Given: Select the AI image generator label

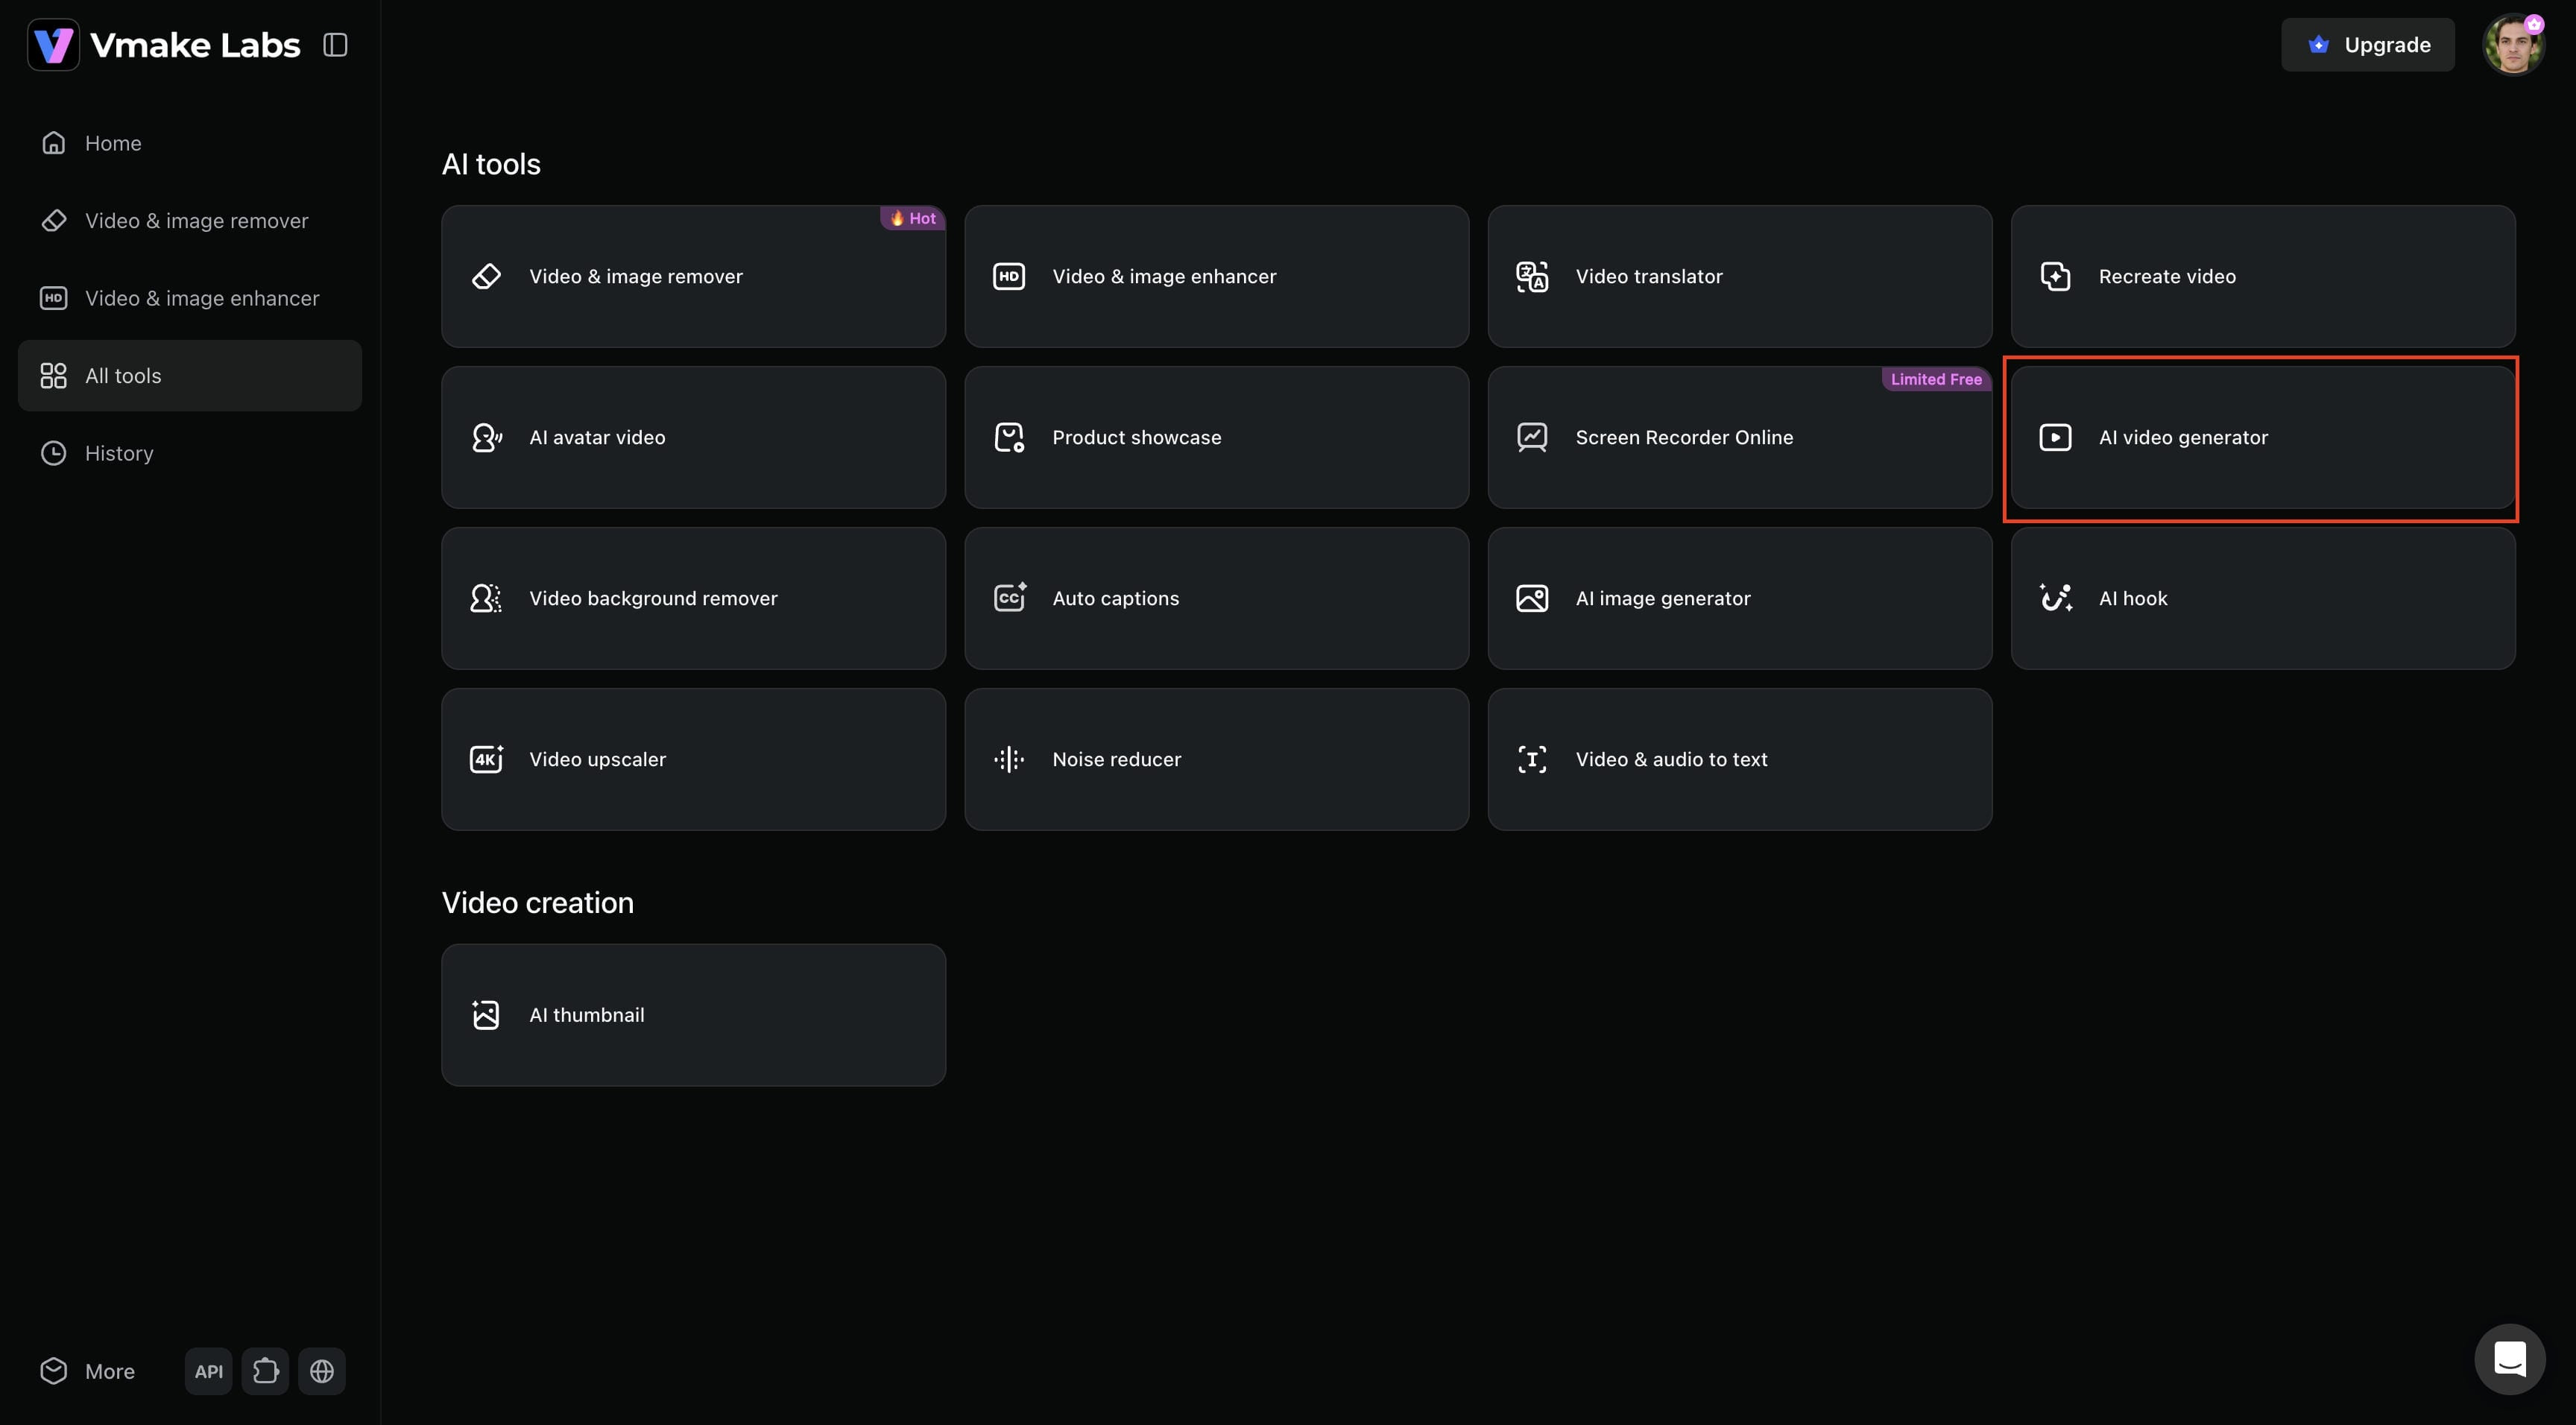Looking at the screenshot, I should coord(1663,598).
